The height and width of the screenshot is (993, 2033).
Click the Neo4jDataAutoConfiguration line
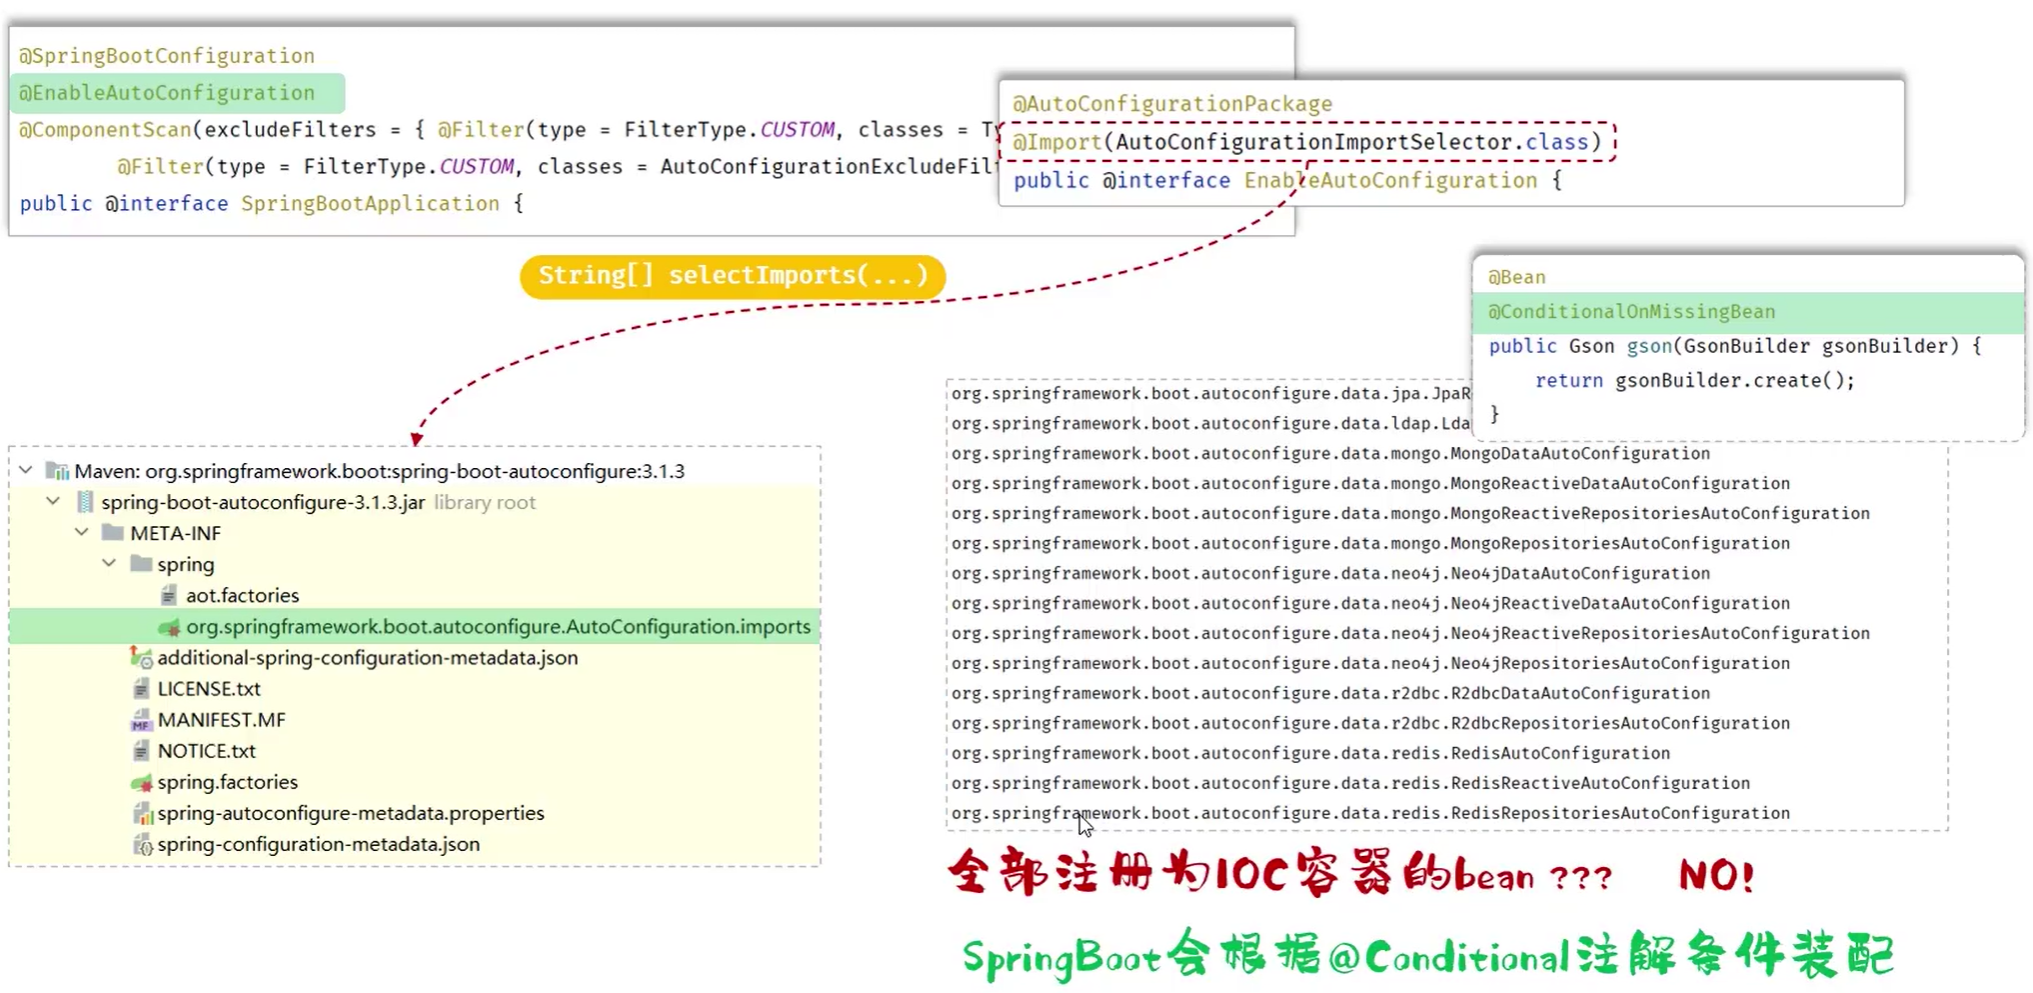pyautogui.click(x=1331, y=573)
